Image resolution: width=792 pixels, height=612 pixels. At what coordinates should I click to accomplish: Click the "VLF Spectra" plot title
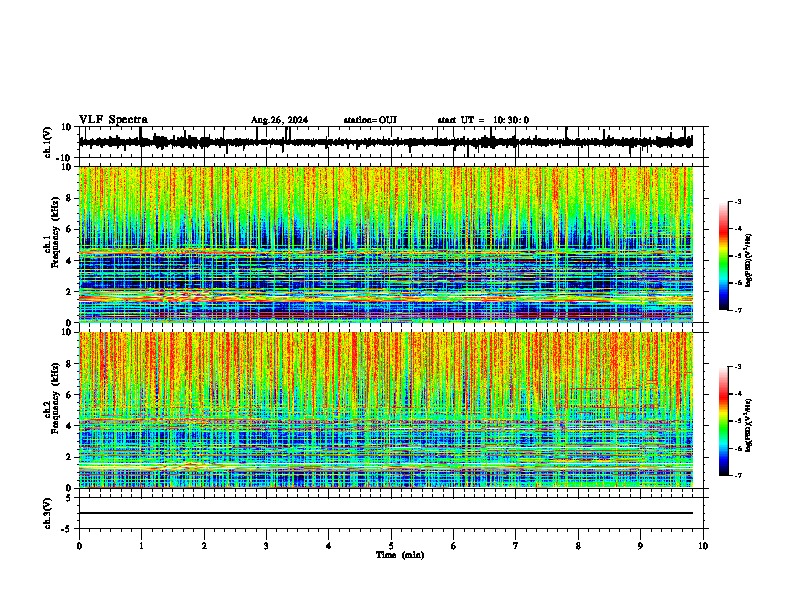113,120
